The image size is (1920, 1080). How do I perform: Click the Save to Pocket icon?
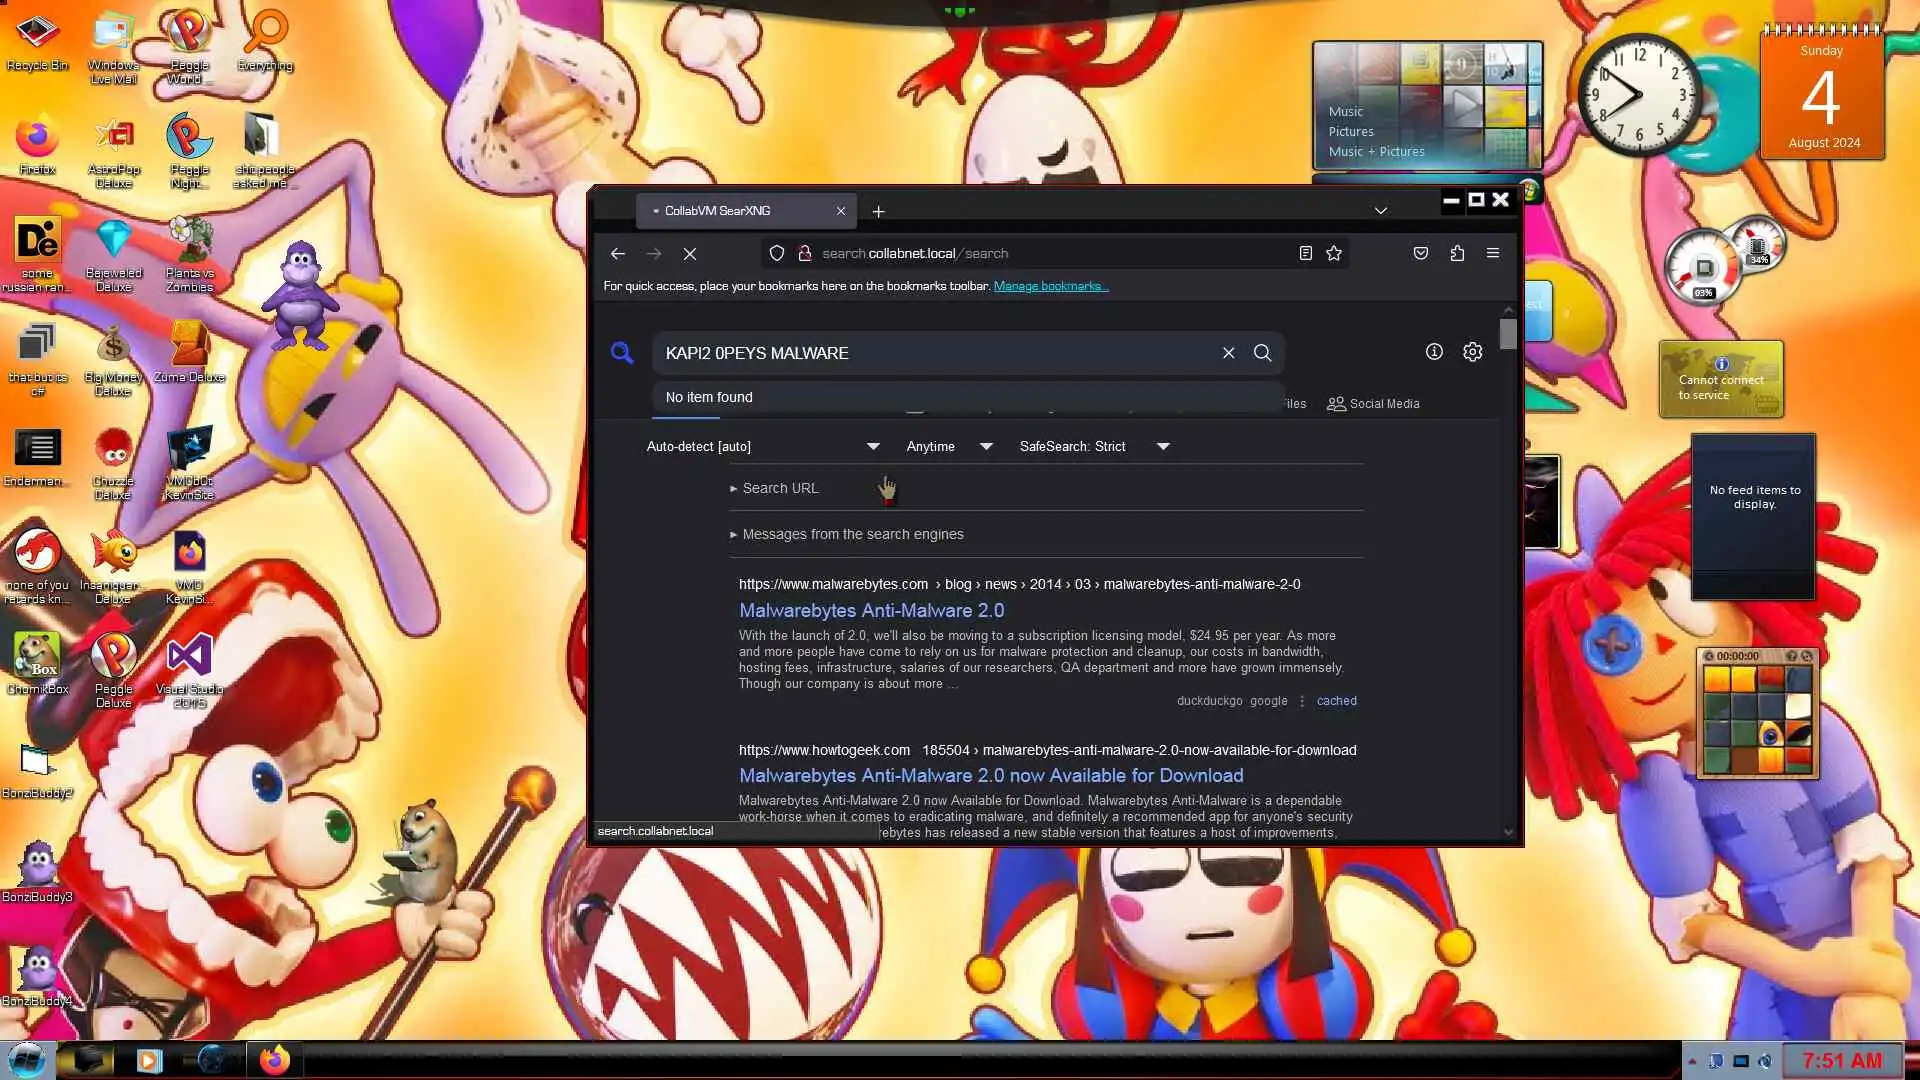tap(1421, 254)
